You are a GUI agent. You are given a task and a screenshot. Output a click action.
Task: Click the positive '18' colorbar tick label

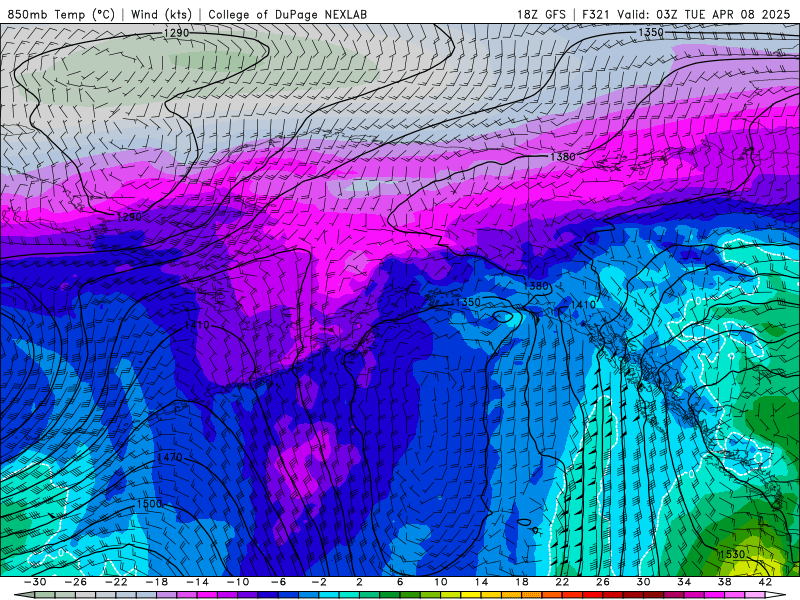[521, 582]
